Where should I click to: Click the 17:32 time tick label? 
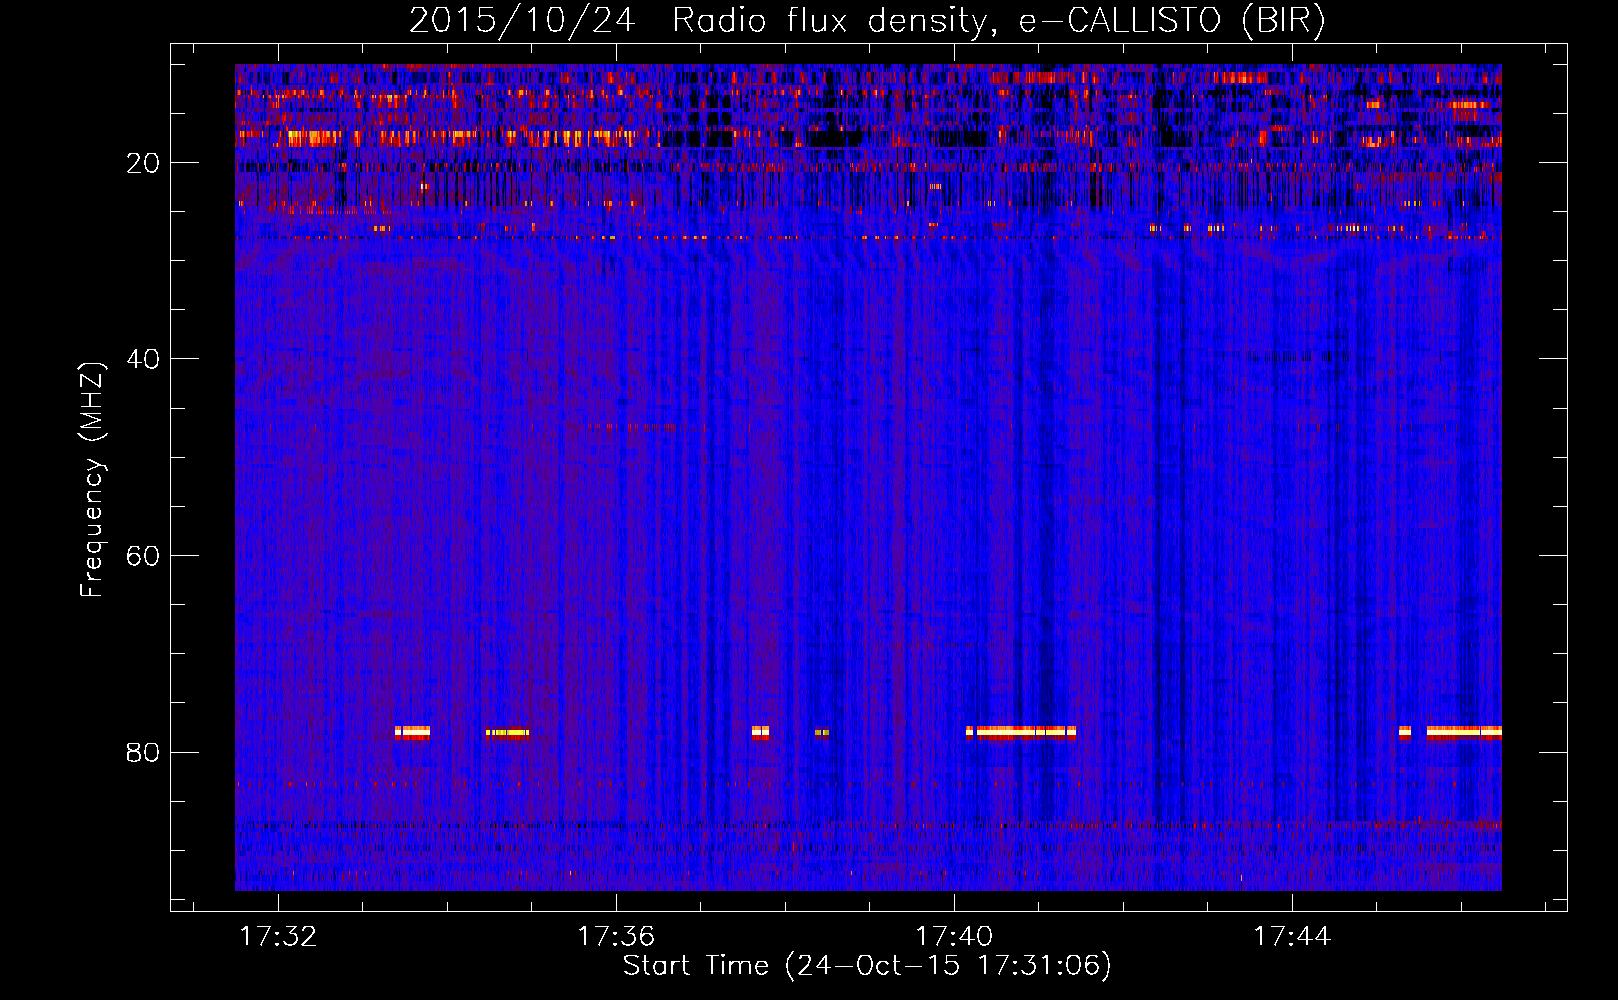279,936
